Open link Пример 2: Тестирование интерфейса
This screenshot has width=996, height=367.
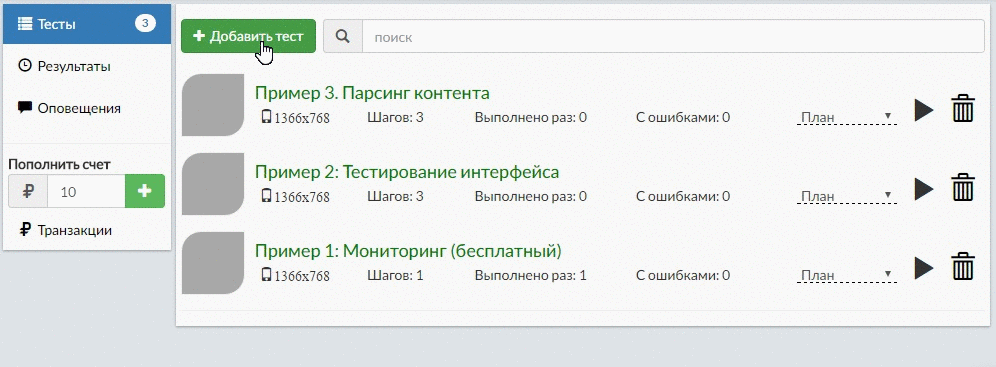pyautogui.click(x=407, y=172)
